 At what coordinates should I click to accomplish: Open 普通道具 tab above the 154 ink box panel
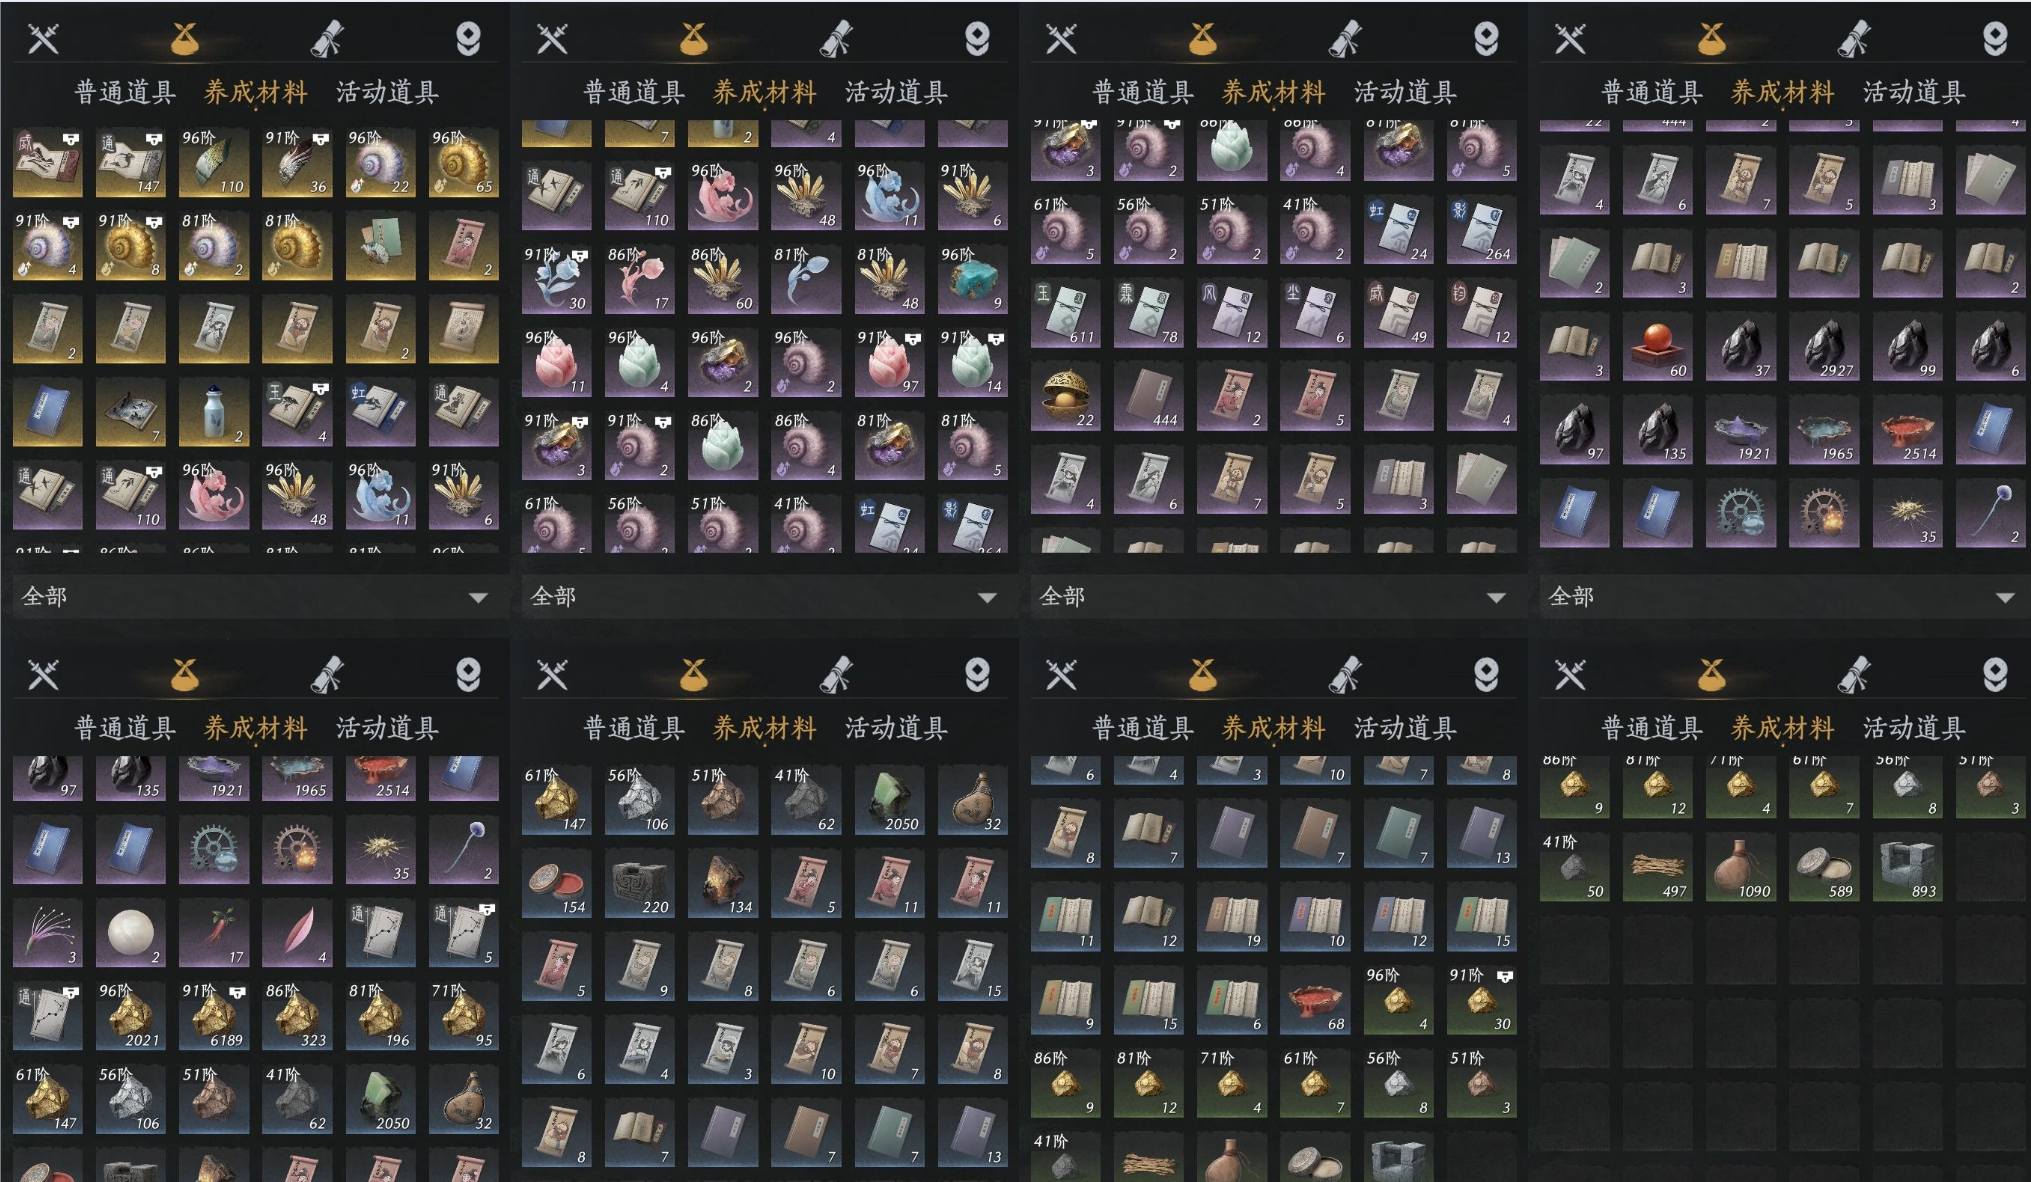[x=634, y=728]
